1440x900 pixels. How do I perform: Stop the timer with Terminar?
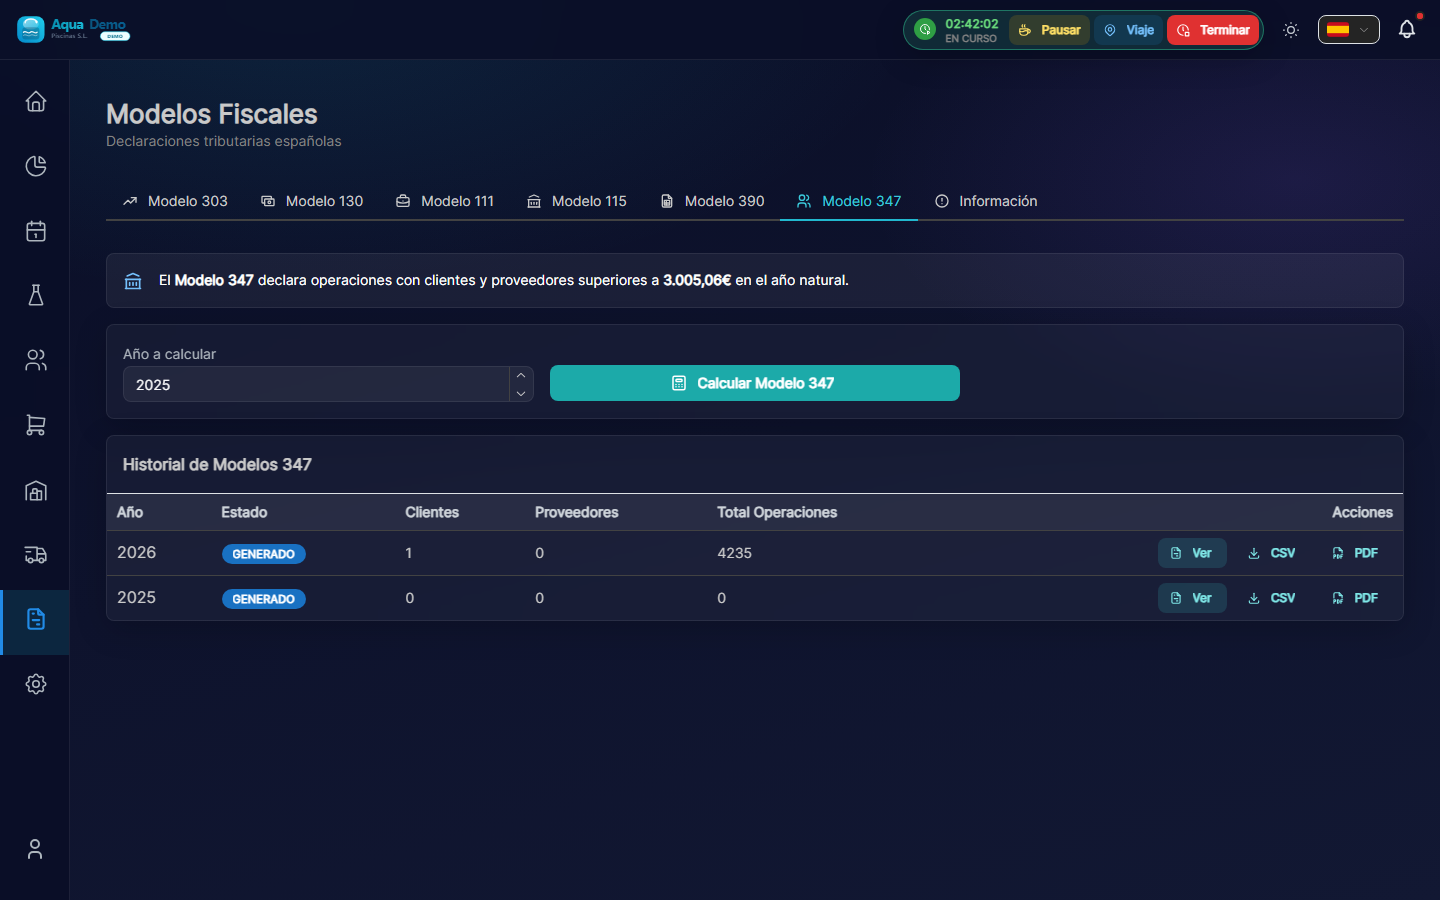pos(1213,30)
